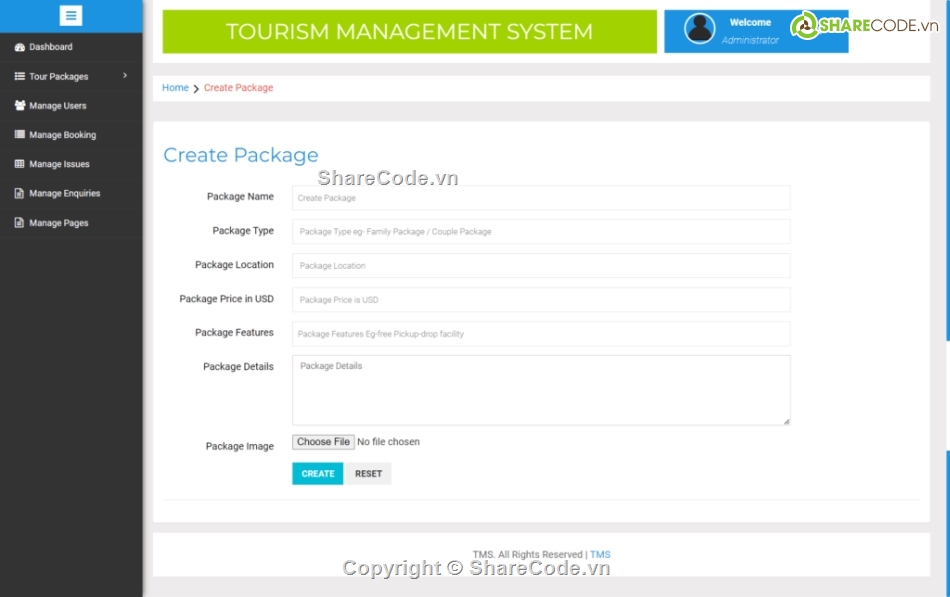Click the Create Package breadcrumb
The height and width of the screenshot is (597, 950).
[x=239, y=88]
